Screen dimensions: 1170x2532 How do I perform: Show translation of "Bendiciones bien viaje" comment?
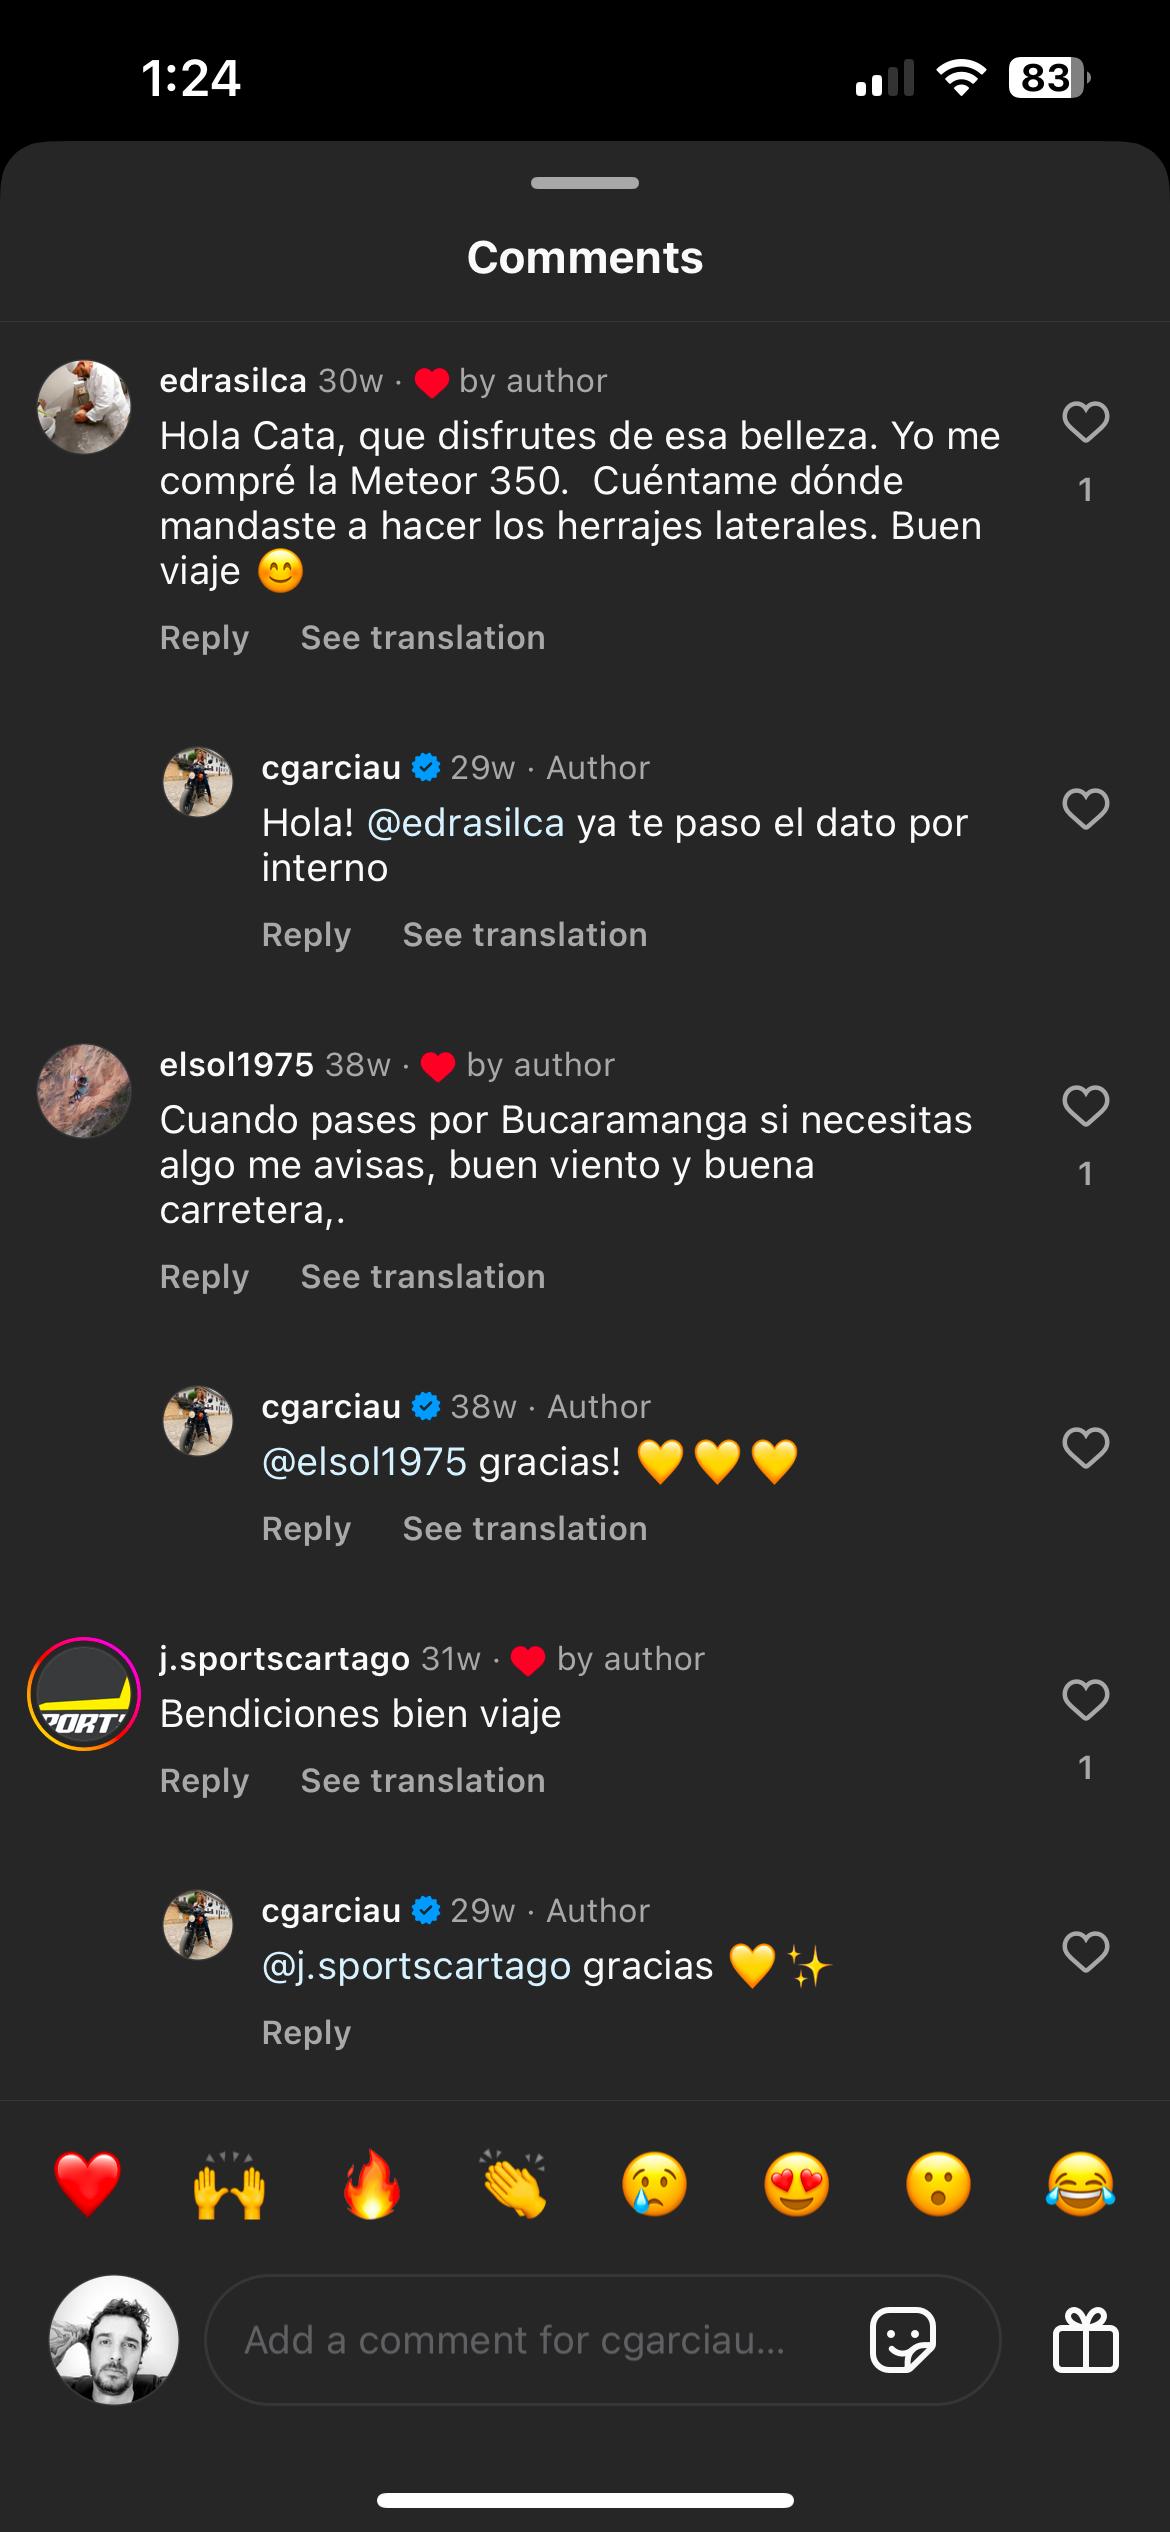point(423,1781)
